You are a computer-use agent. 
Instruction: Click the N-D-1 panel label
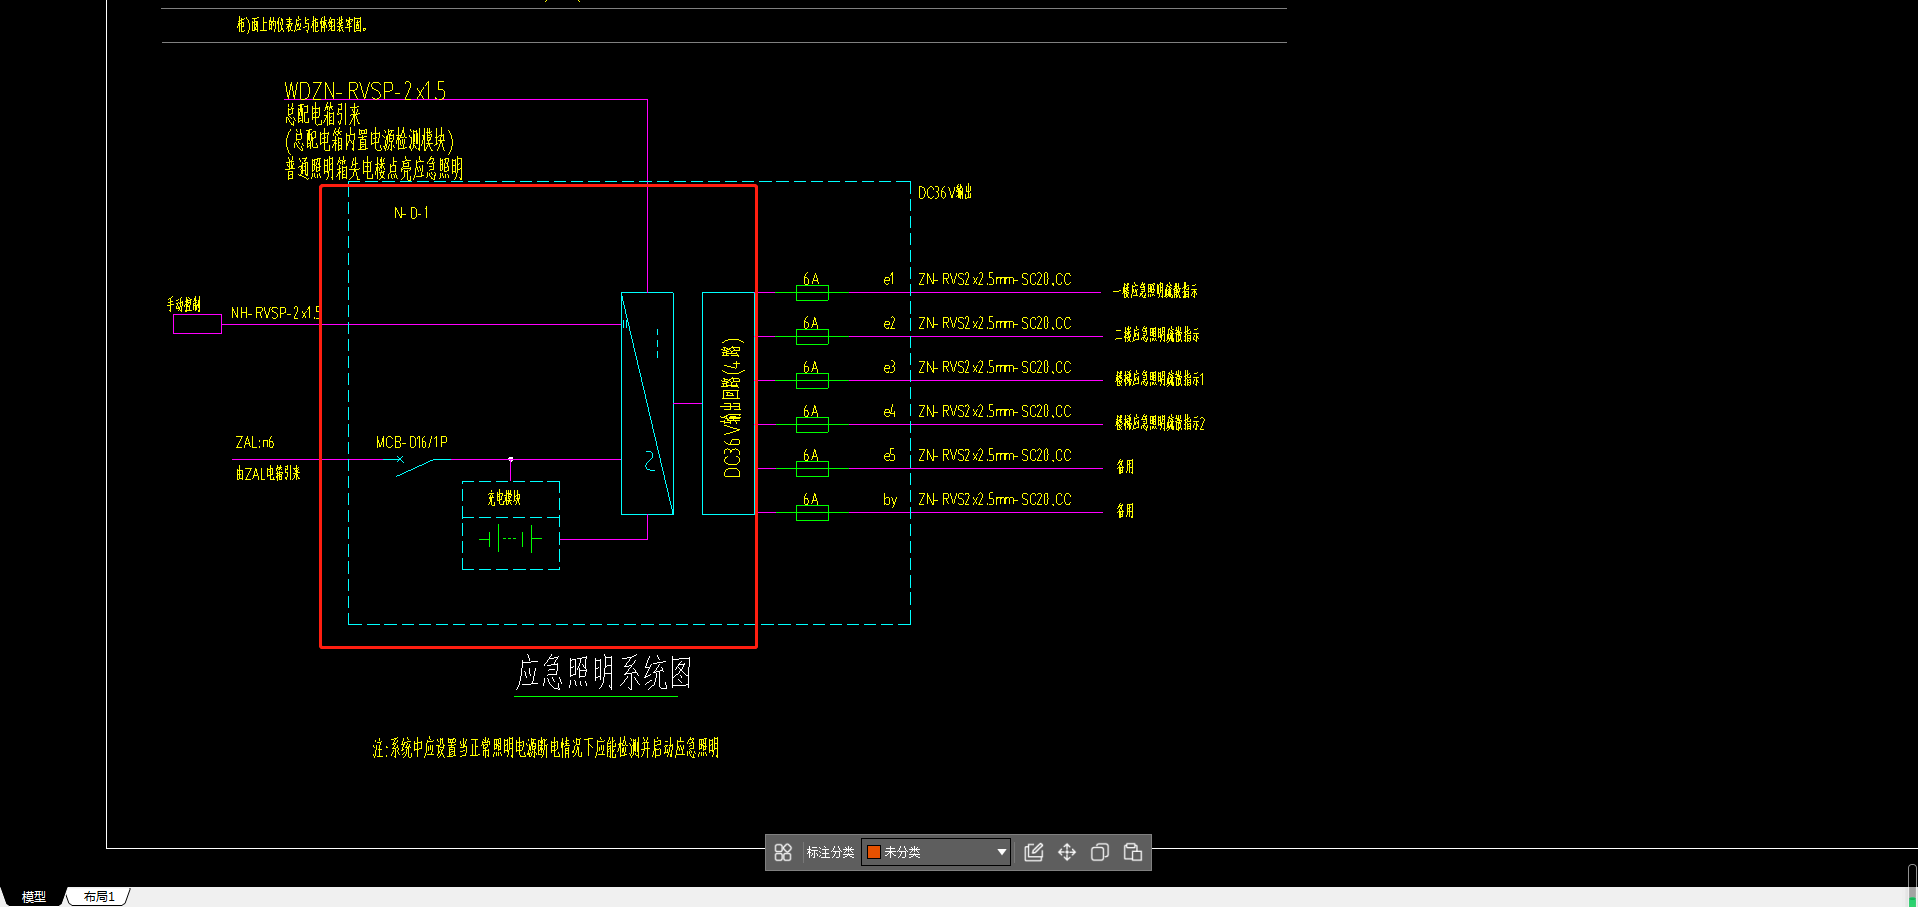point(411,213)
